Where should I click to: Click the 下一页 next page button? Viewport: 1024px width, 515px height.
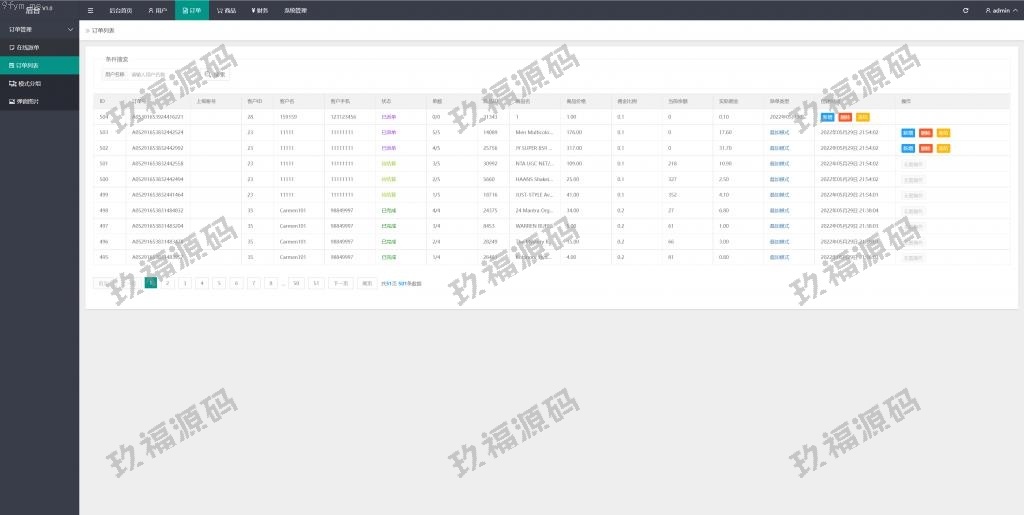(x=341, y=283)
